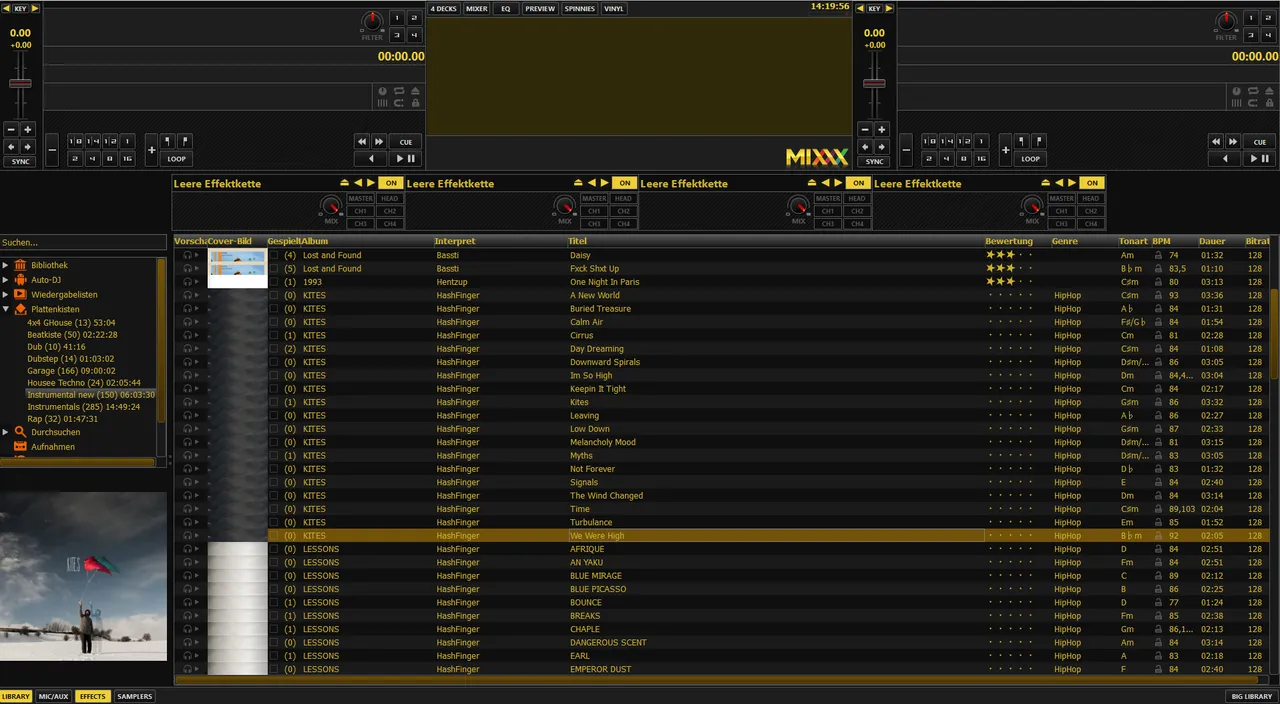Halve the loop size on left deck
This screenshot has width=1280, height=704.
(52, 150)
